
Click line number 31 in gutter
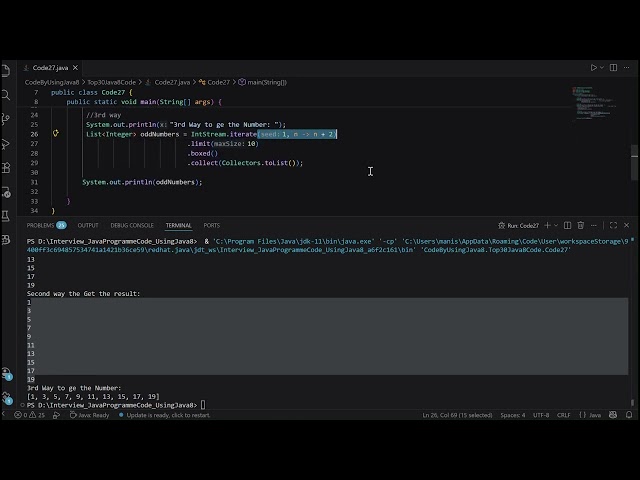(34, 182)
